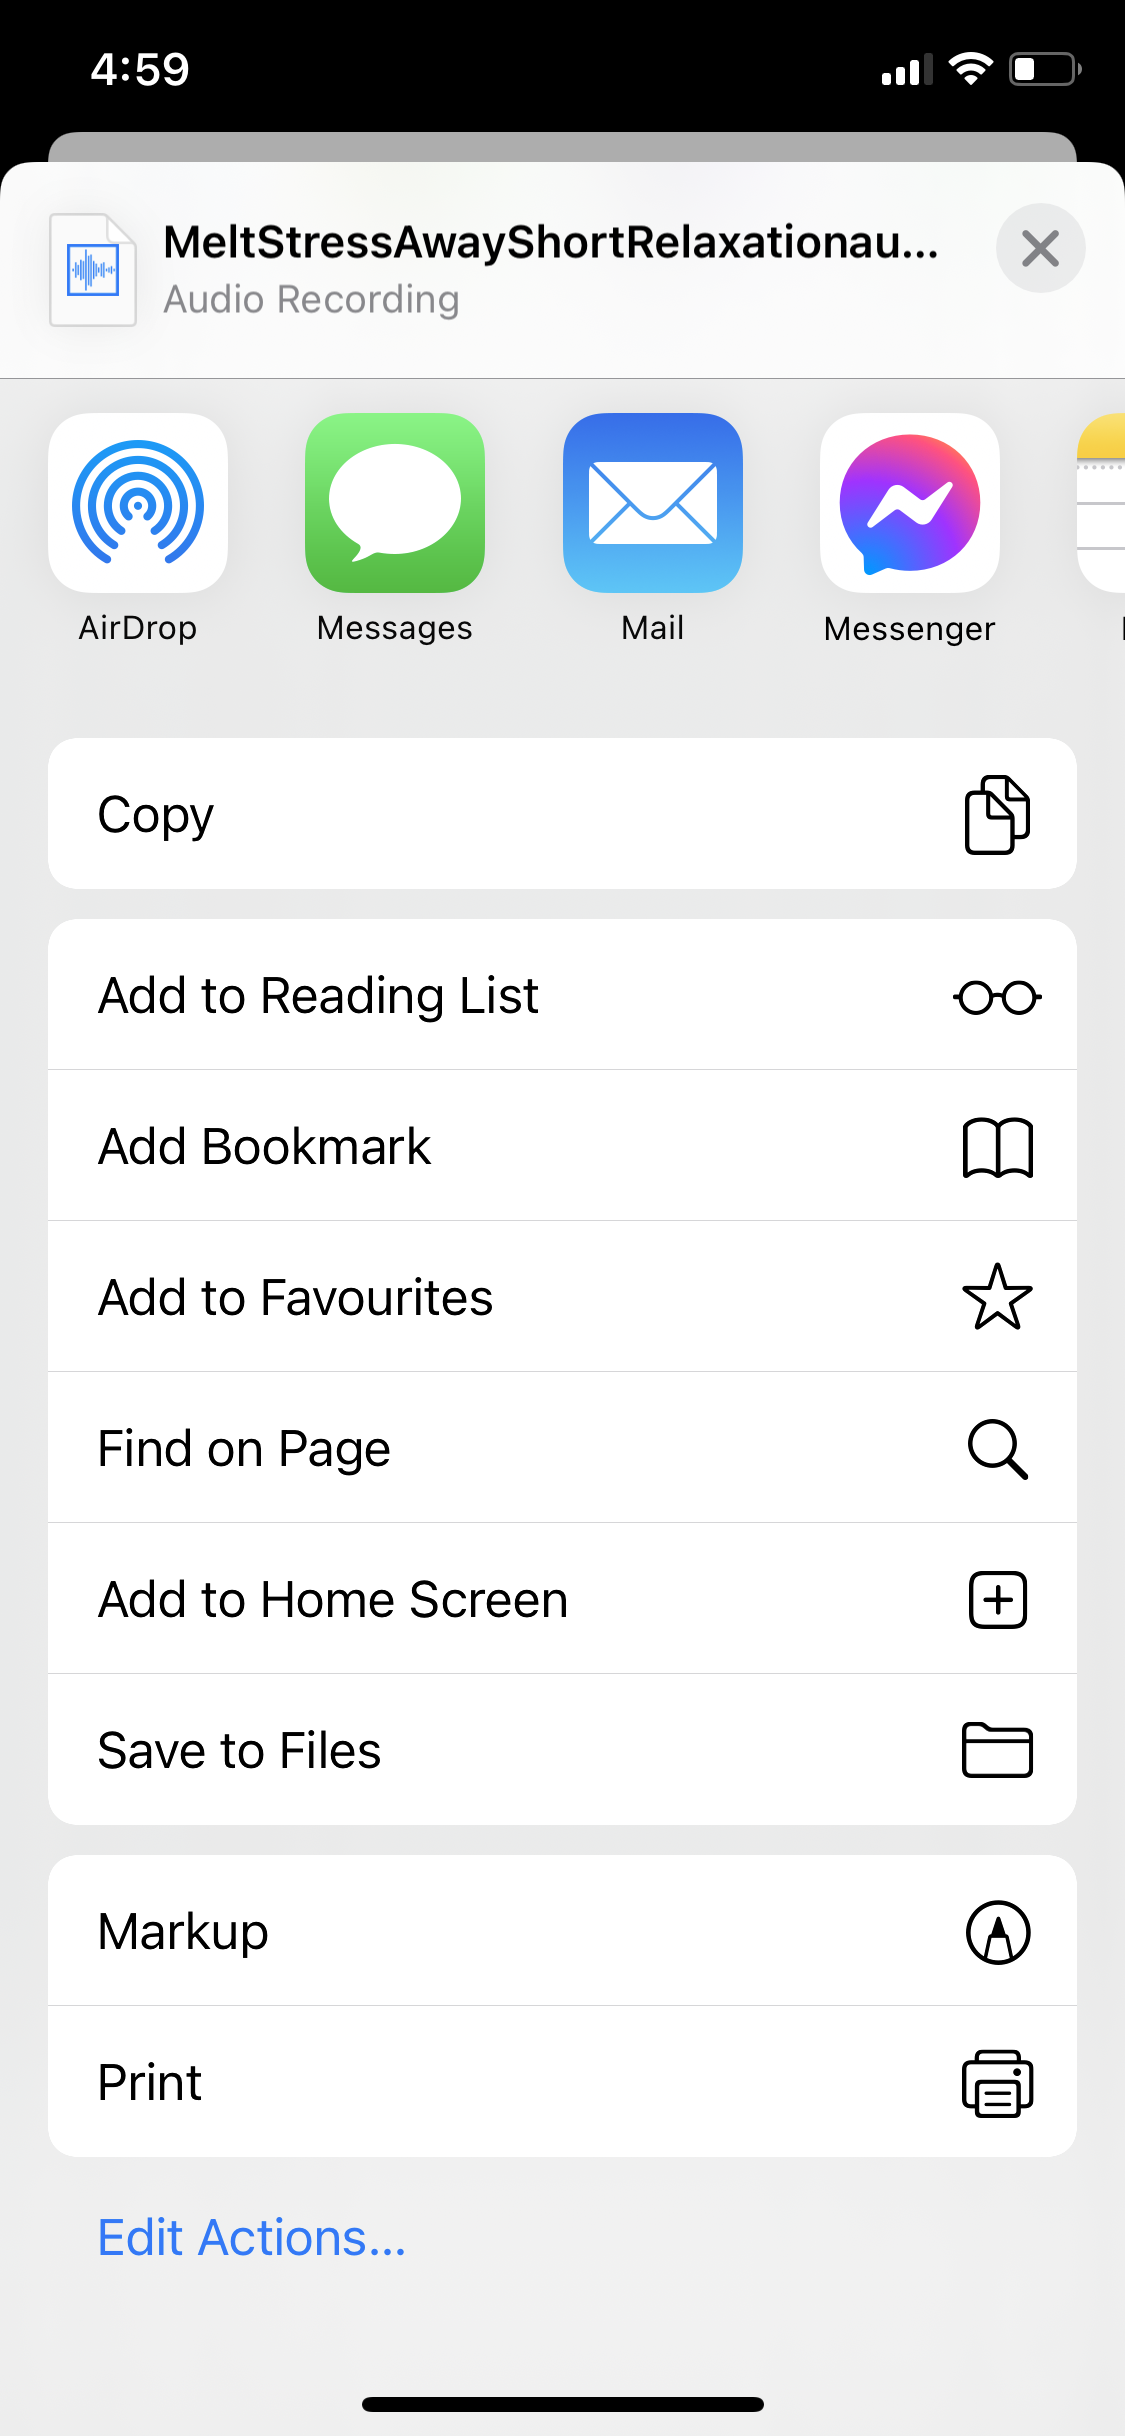Image resolution: width=1125 pixels, height=2436 pixels.
Task: Tap the Add Bookmark book icon
Action: [x=997, y=1147]
